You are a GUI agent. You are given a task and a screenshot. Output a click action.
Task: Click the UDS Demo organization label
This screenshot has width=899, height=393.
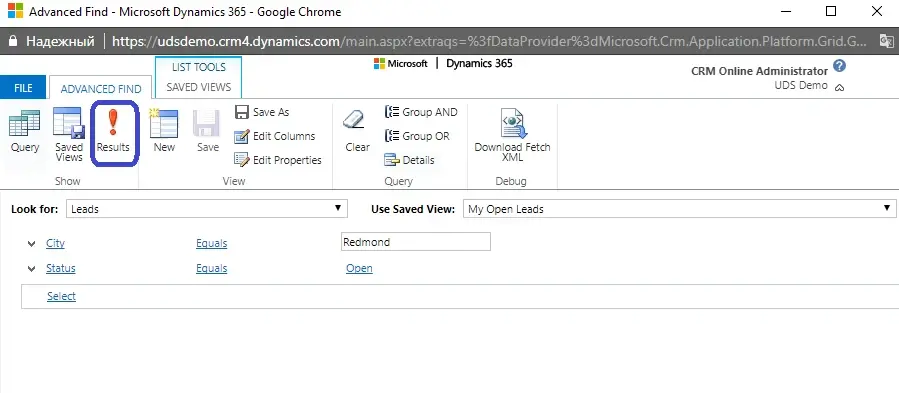point(801,85)
